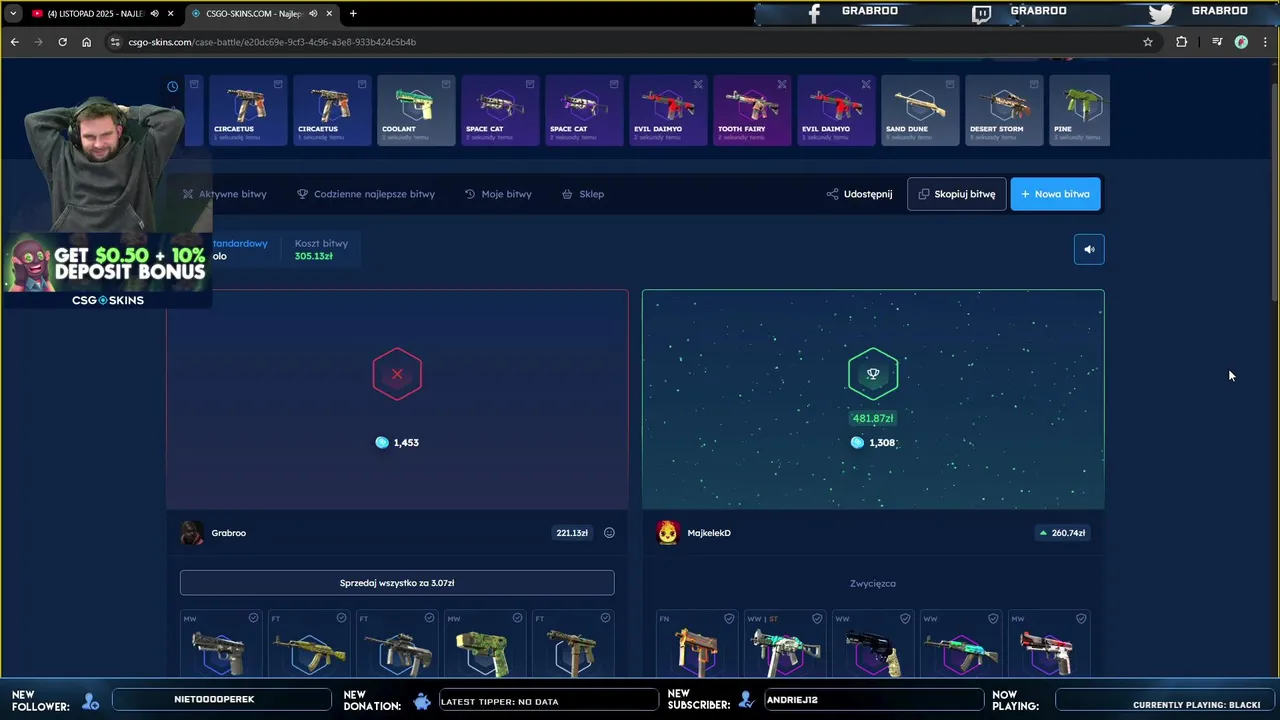Click the small box icon on Sand Dune card
This screenshot has width=1280, height=720.
(x=950, y=84)
